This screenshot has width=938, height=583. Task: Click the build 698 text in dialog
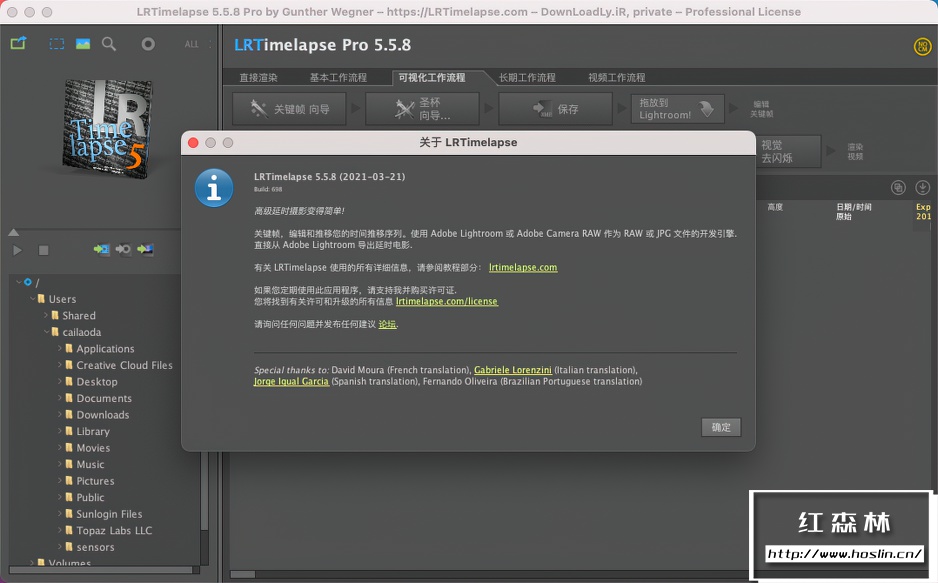(268, 190)
